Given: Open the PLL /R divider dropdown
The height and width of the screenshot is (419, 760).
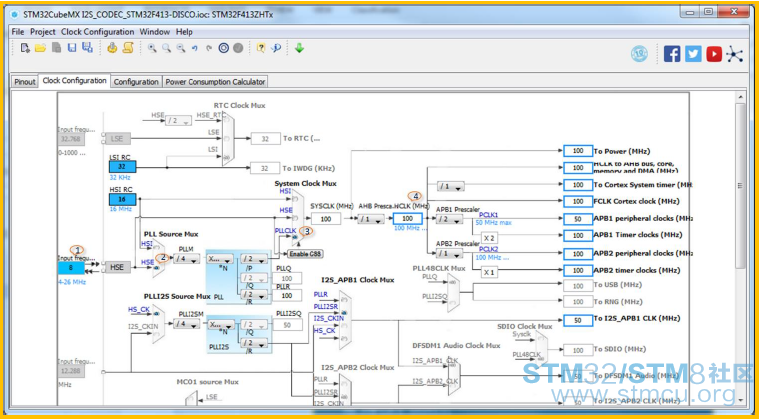Looking at the screenshot, I should 254,295.
